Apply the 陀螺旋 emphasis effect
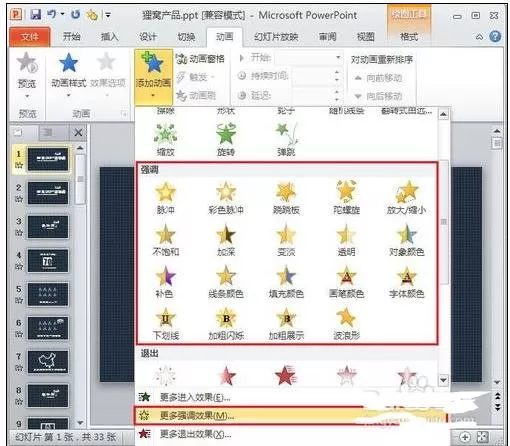The image size is (510, 446). tap(346, 198)
